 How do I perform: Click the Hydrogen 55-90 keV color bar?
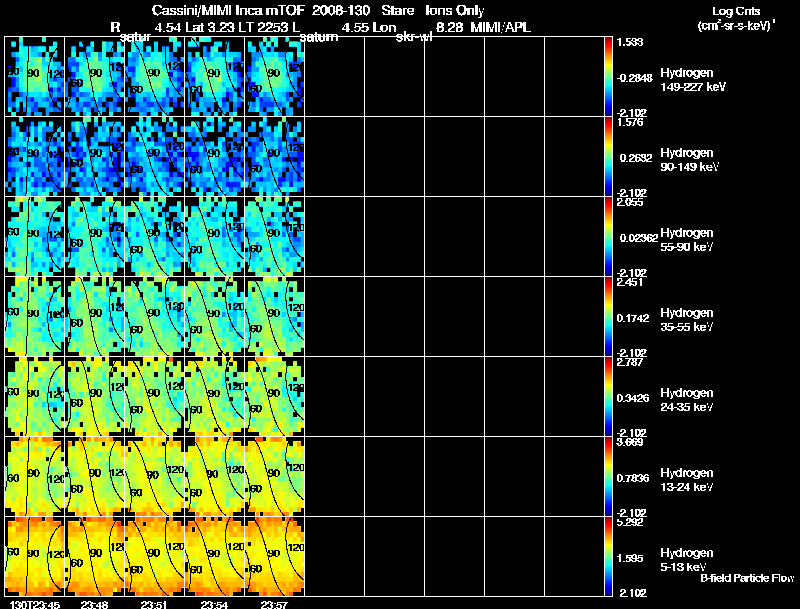608,237
